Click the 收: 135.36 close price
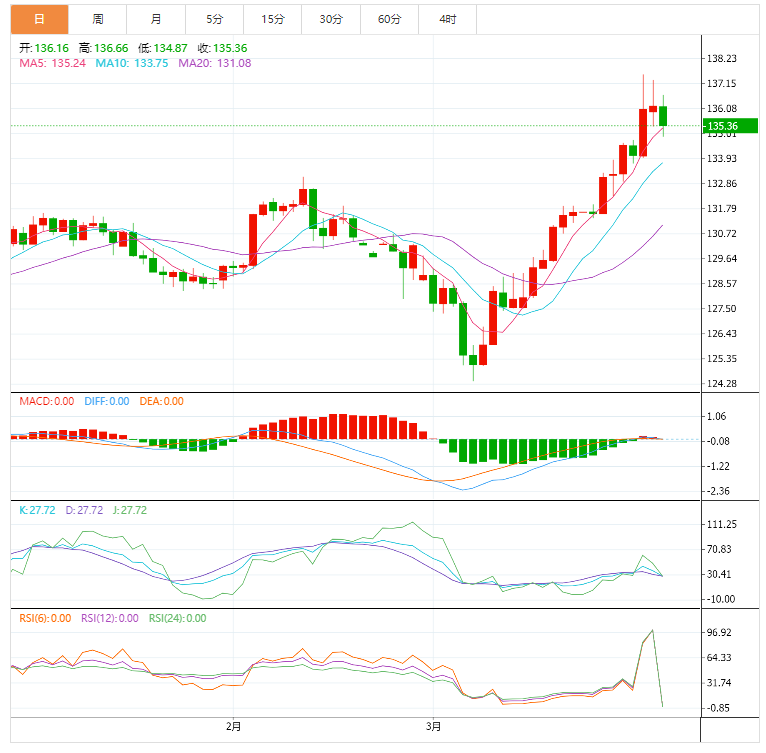Viewport: 766px width, 753px height. point(222,48)
